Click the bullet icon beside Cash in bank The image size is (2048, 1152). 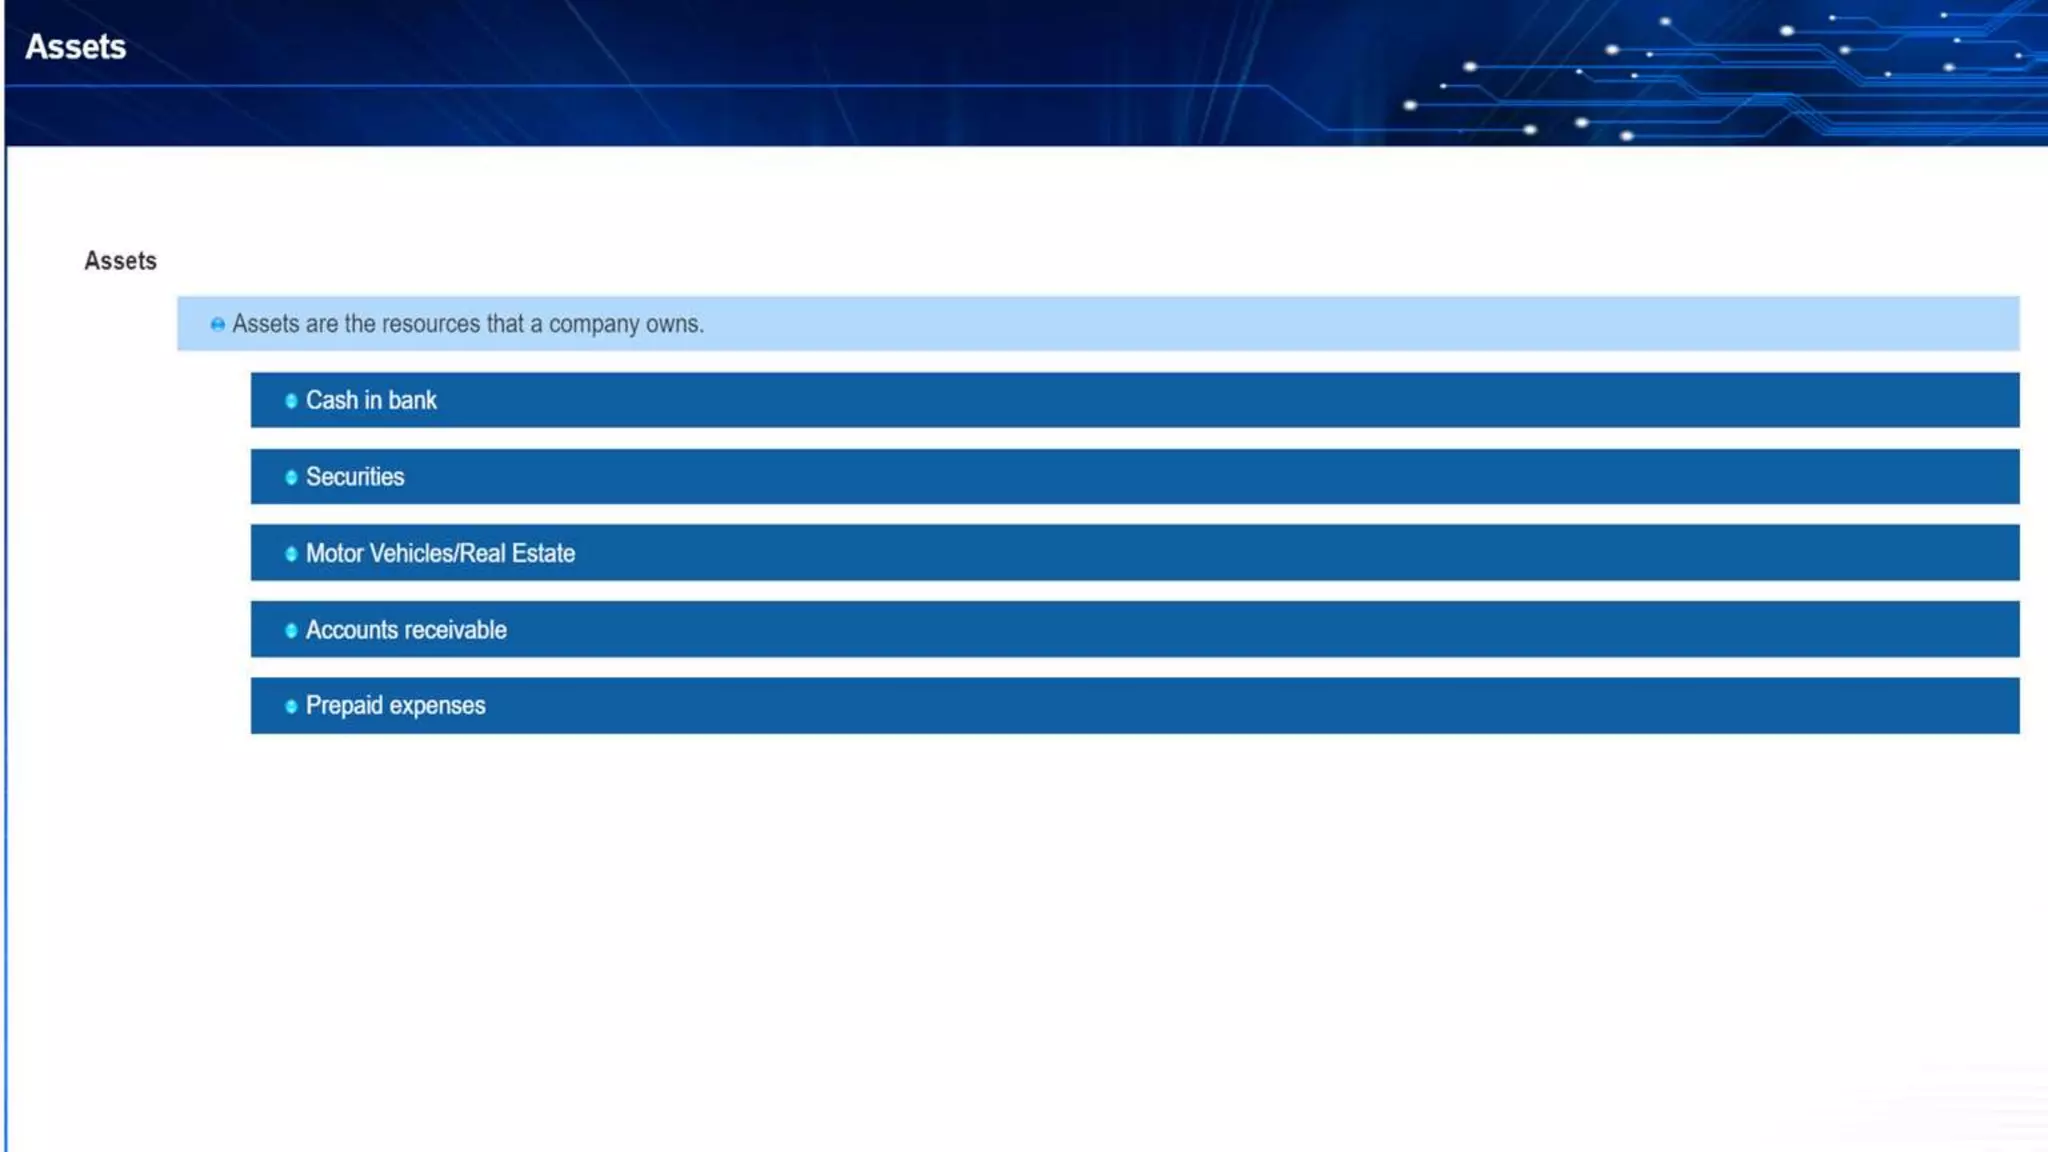coord(291,401)
